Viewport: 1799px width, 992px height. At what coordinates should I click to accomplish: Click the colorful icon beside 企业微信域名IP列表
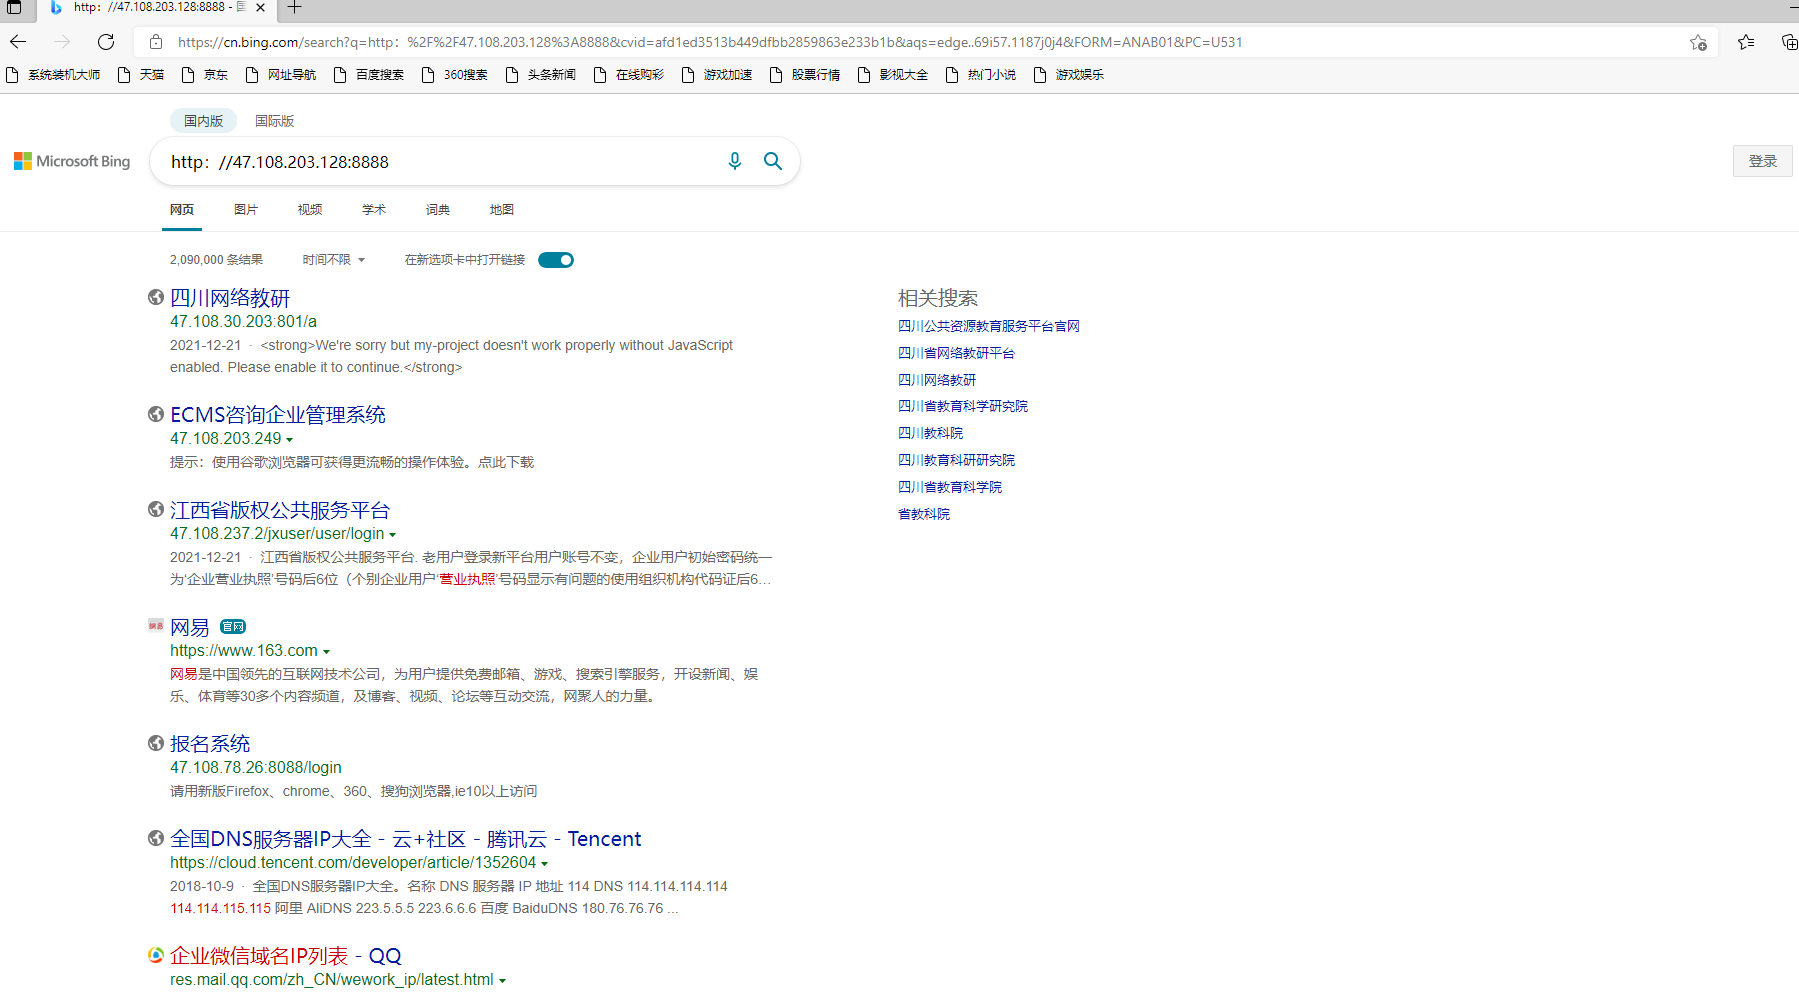pyautogui.click(x=156, y=955)
